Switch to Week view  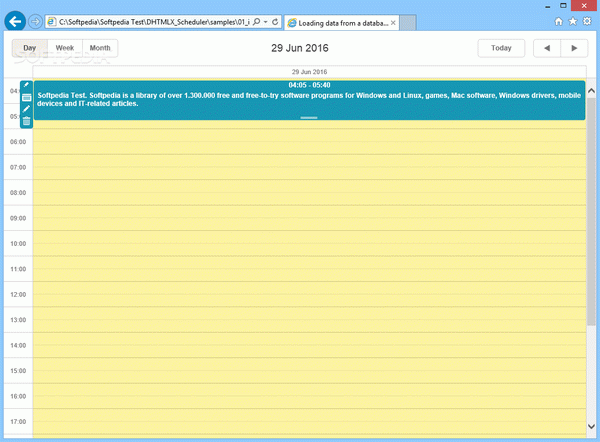65,48
